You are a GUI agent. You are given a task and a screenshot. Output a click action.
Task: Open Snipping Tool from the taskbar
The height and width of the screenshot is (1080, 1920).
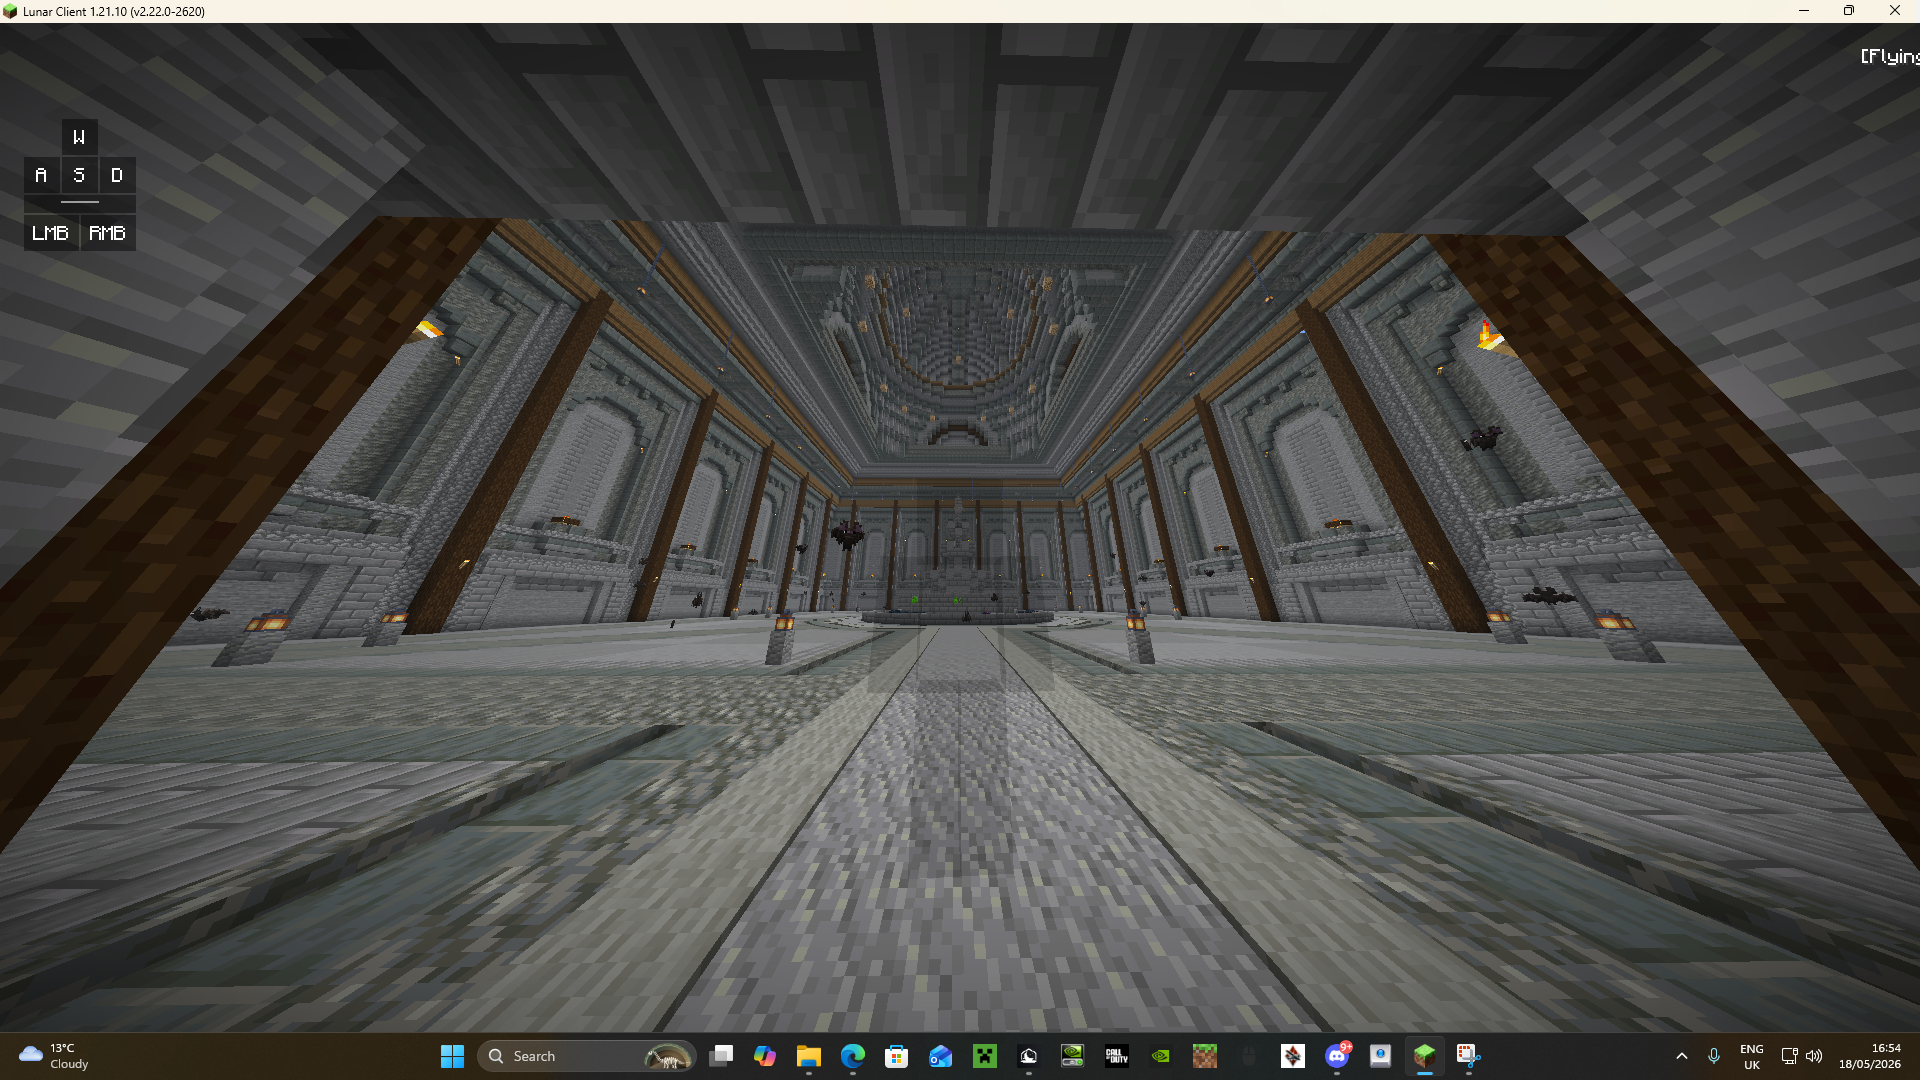pos(1469,1056)
